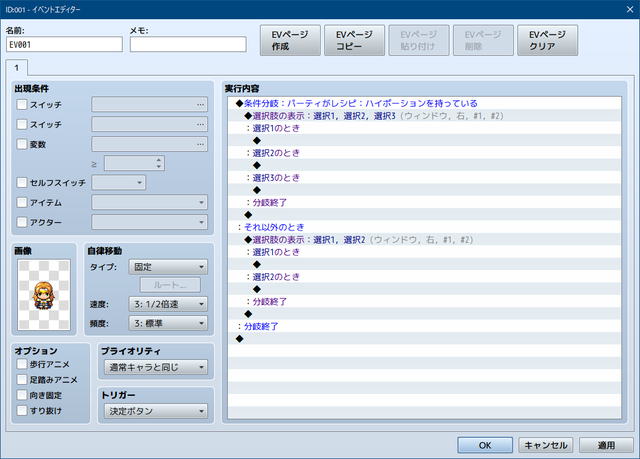Toggle the 歩行アニメ option
Viewport: 640px width, 459px height.
(22, 364)
